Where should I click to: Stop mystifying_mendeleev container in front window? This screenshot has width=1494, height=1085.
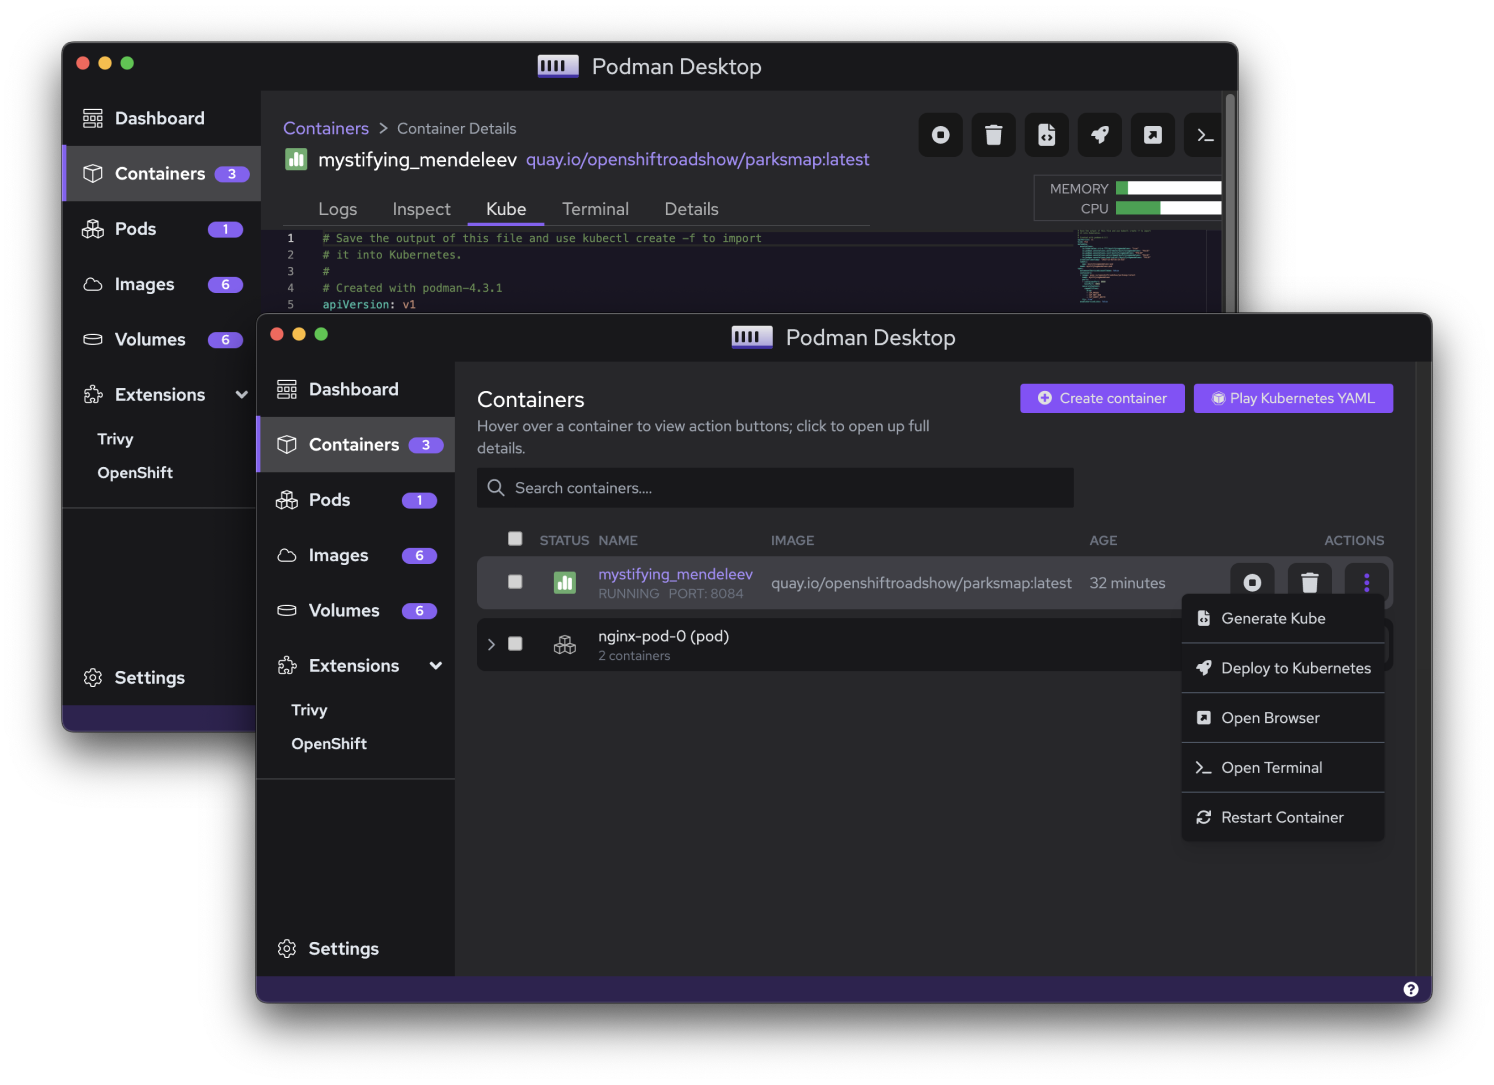1252,582
